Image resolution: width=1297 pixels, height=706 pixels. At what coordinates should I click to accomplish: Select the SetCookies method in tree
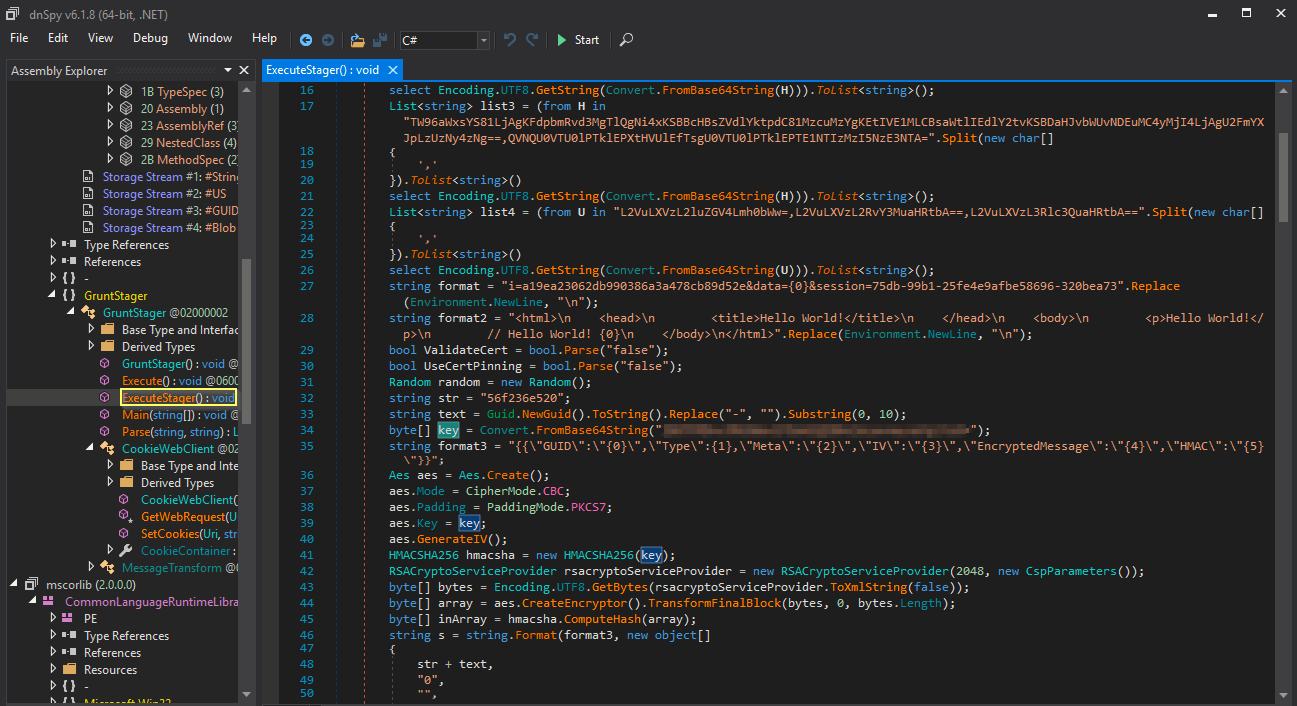[176, 534]
